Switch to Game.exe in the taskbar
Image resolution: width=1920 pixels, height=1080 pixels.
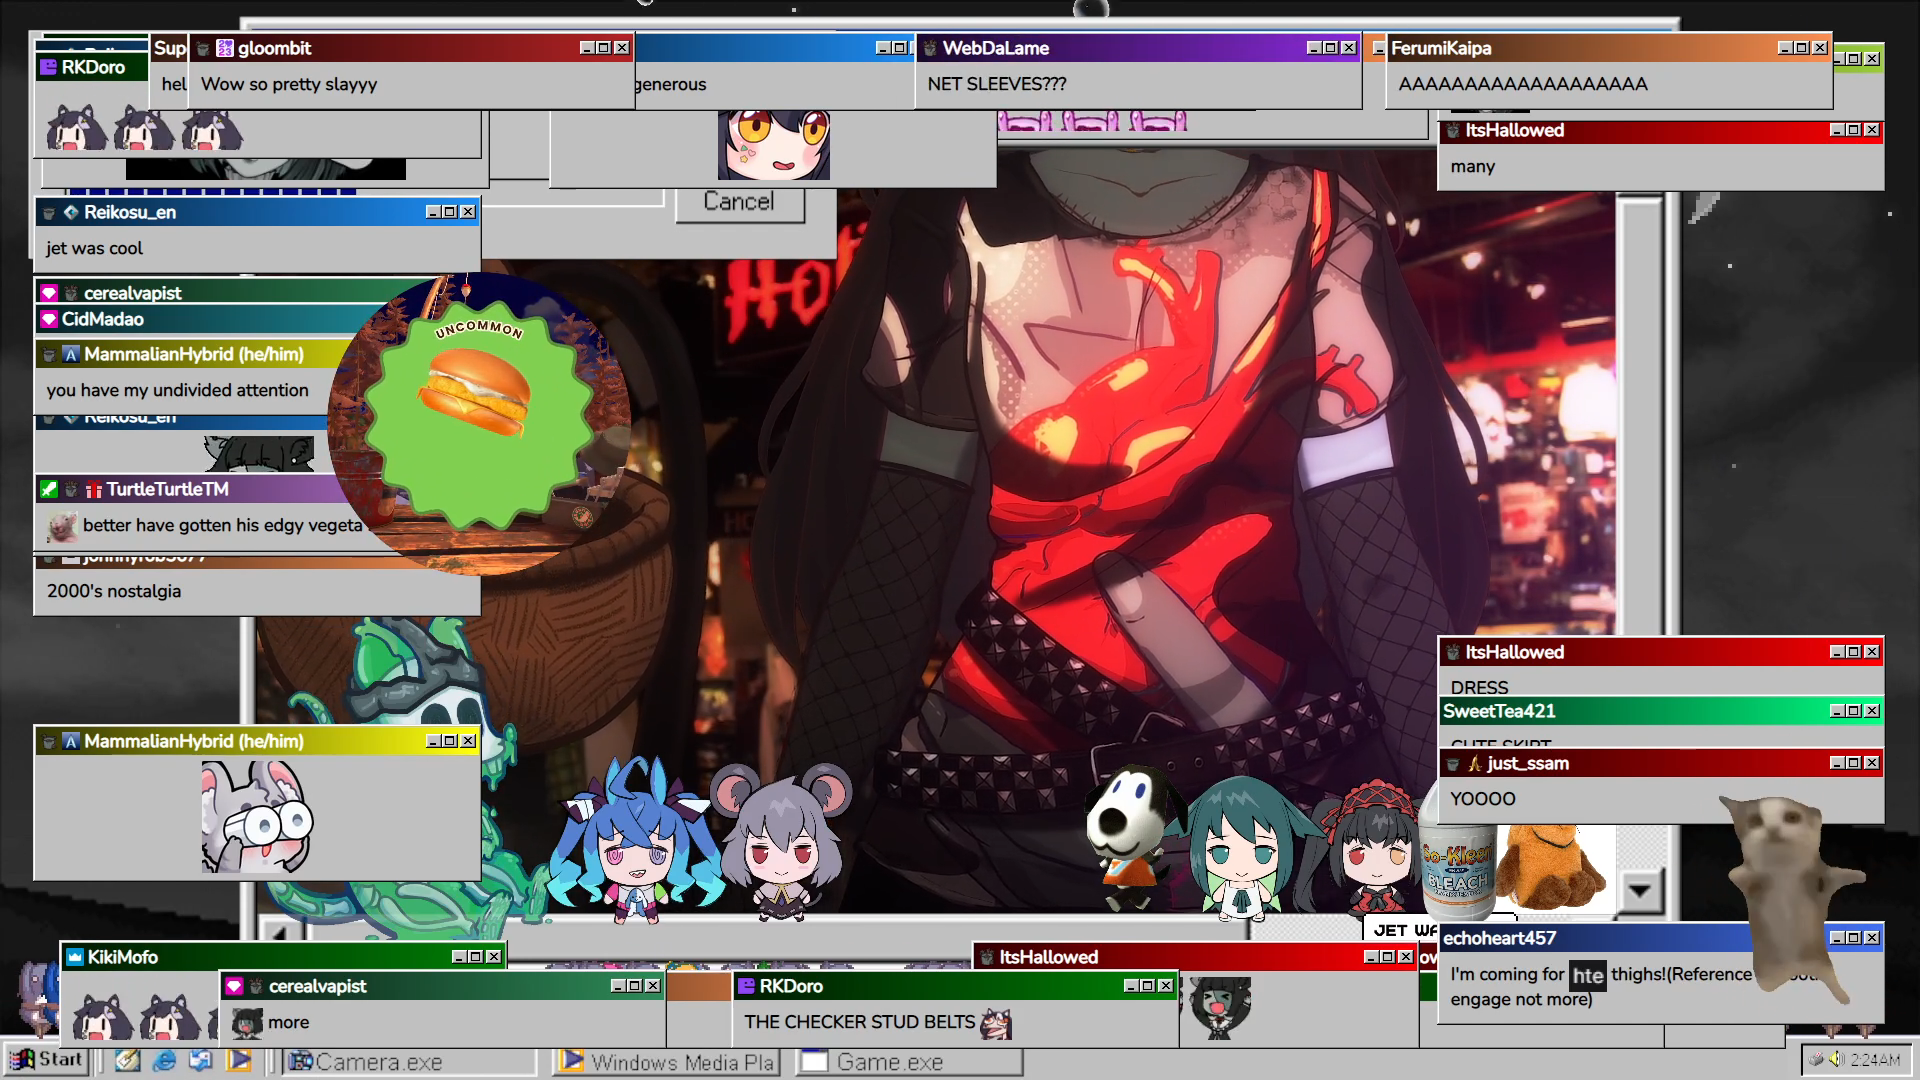[910, 1062]
